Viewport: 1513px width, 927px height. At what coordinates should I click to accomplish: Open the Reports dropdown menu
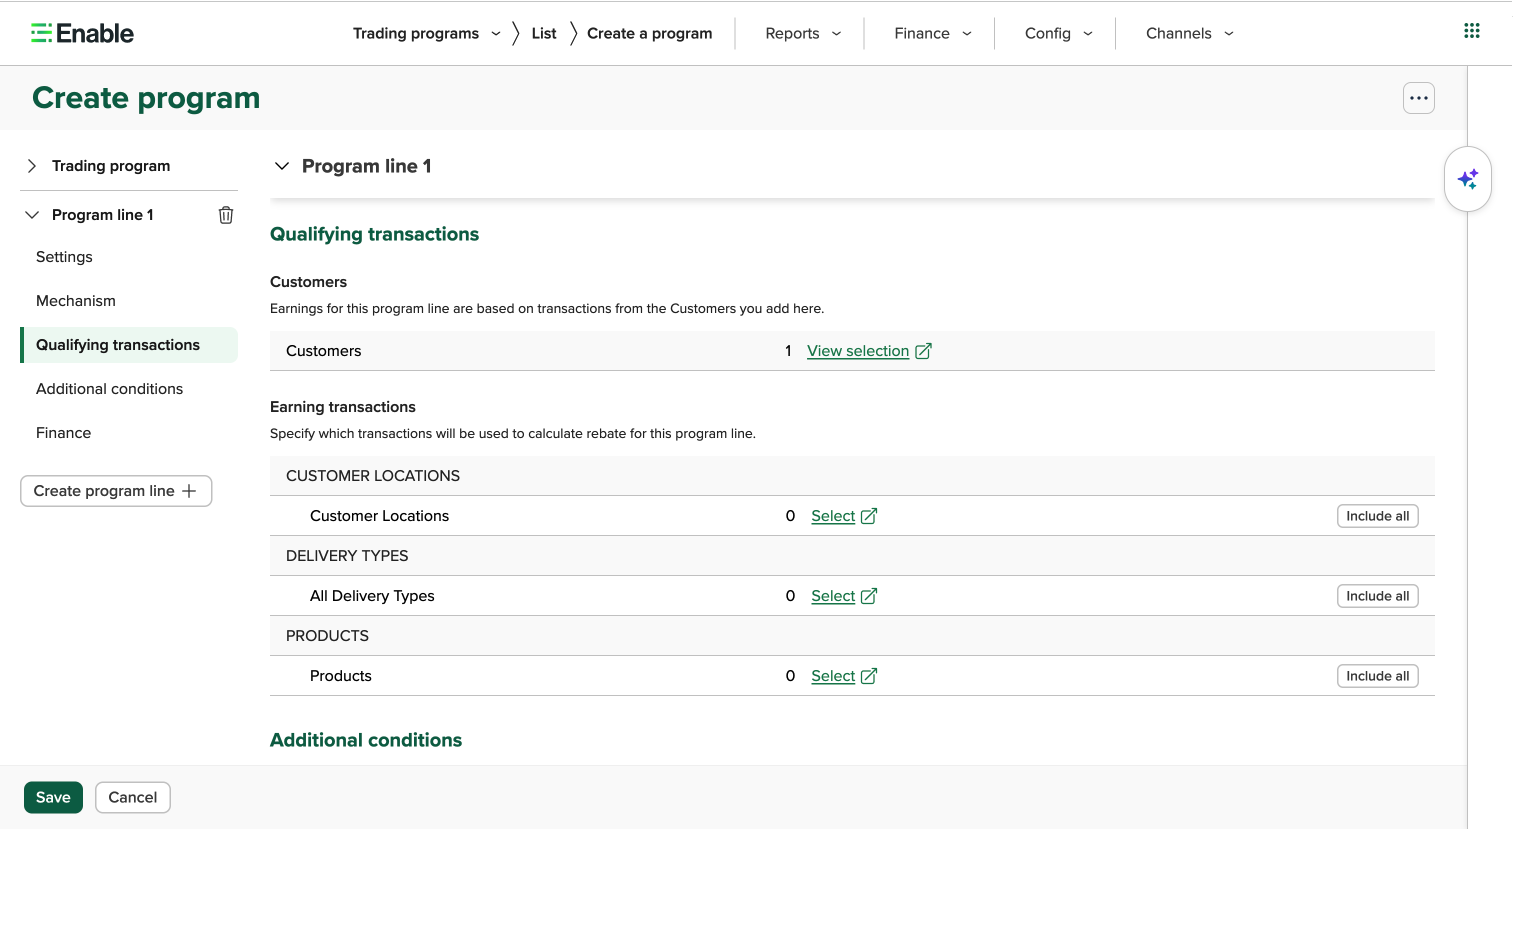click(x=803, y=33)
